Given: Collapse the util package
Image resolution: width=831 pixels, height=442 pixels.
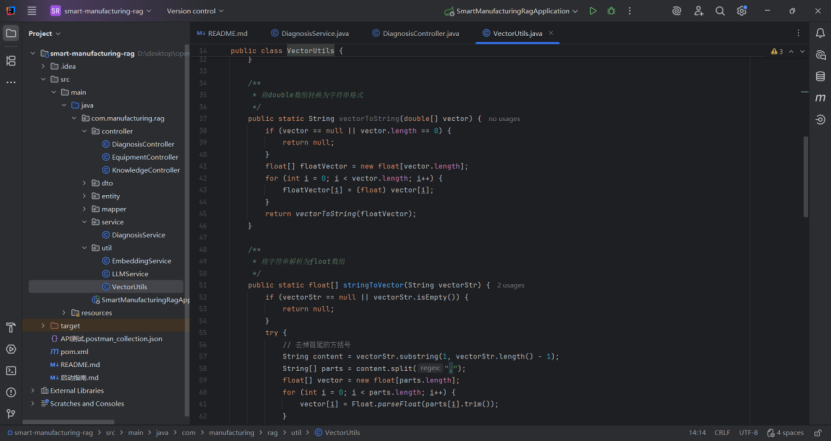Looking at the screenshot, I should click(x=84, y=247).
